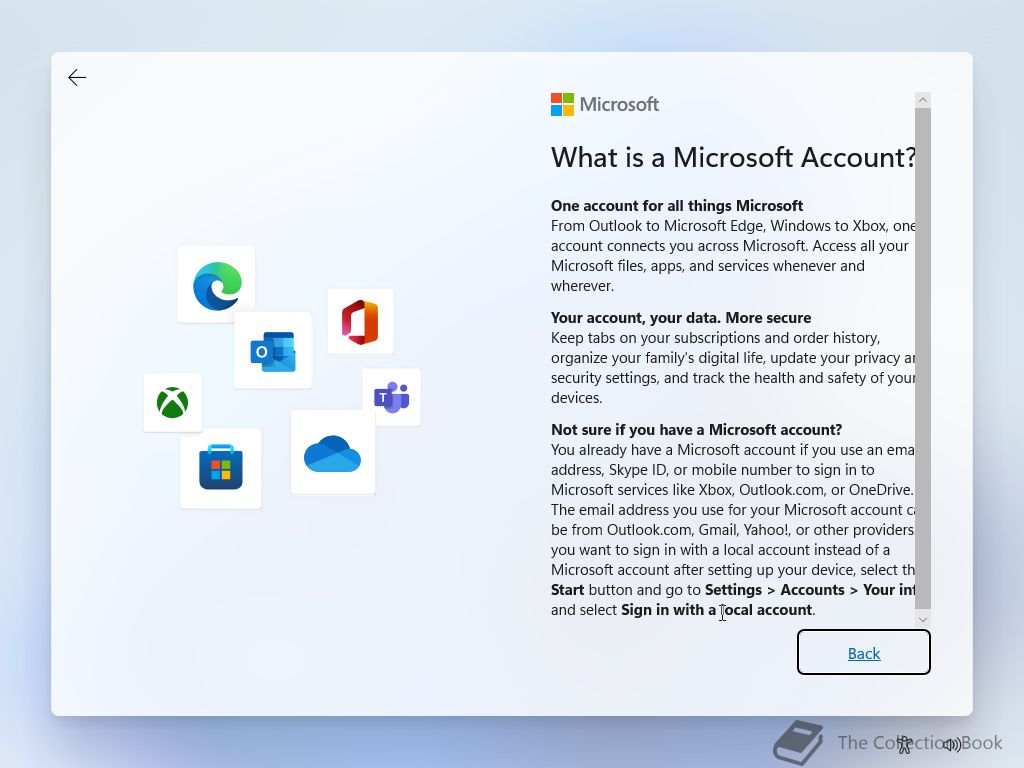Click the bold "Accounts" word in the text
The height and width of the screenshot is (768, 1024).
[812, 590]
